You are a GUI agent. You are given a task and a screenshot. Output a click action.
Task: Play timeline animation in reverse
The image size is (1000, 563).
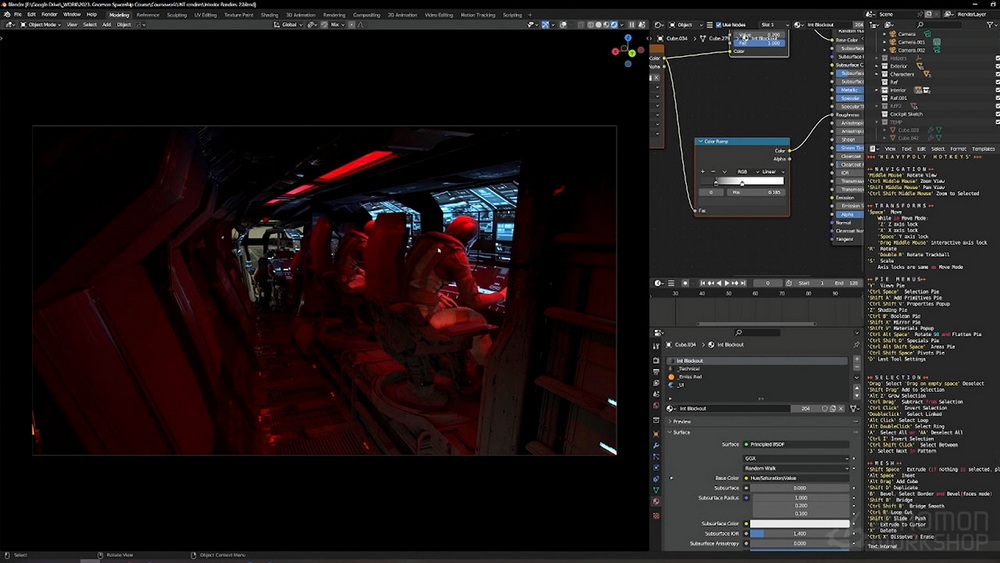click(x=719, y=283)
